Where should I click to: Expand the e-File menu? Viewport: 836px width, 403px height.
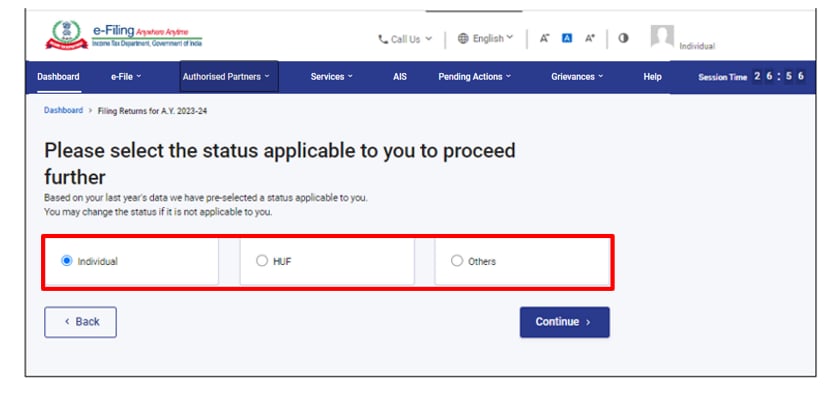coord(126,77)
